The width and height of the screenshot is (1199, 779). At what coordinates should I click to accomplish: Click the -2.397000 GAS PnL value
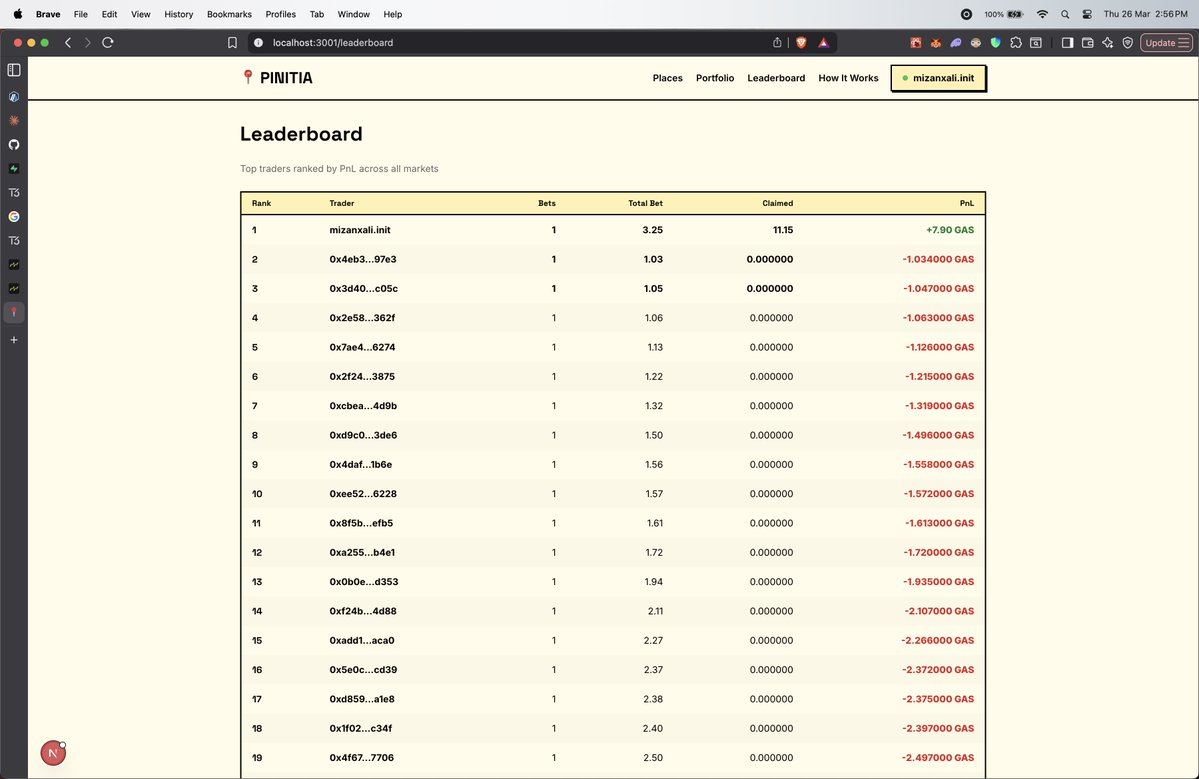[x=939, y=729]
